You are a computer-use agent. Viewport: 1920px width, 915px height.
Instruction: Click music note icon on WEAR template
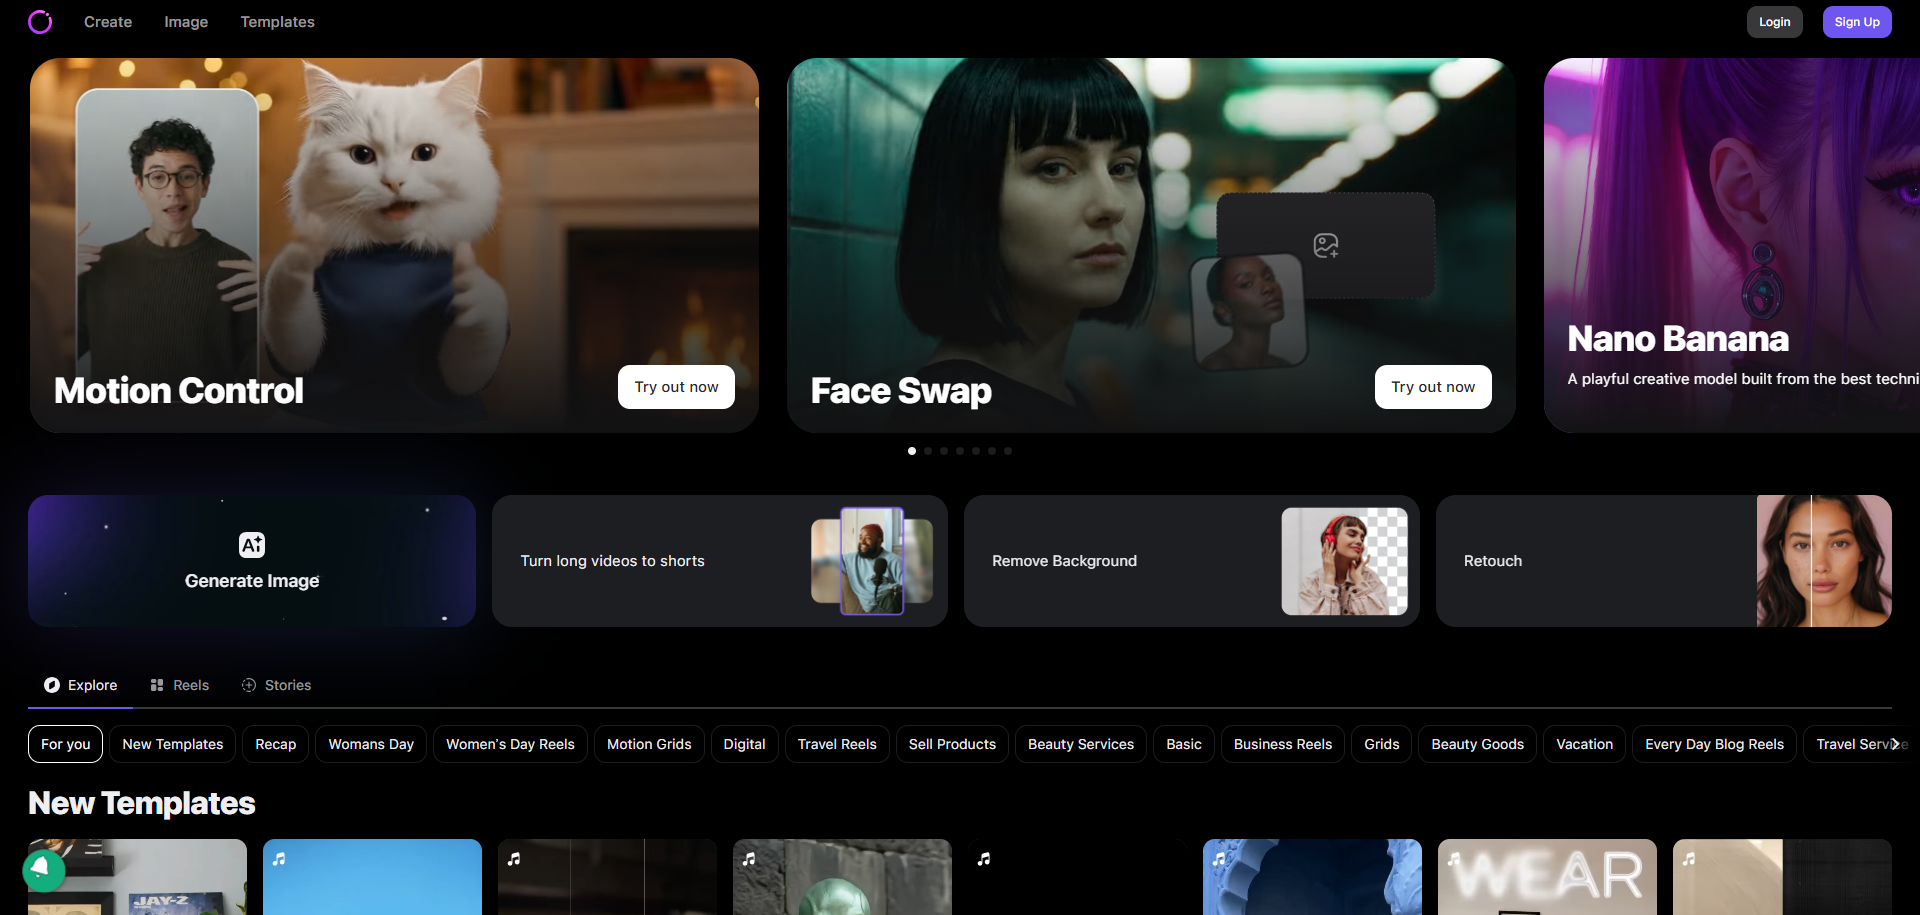point(1454,859)
